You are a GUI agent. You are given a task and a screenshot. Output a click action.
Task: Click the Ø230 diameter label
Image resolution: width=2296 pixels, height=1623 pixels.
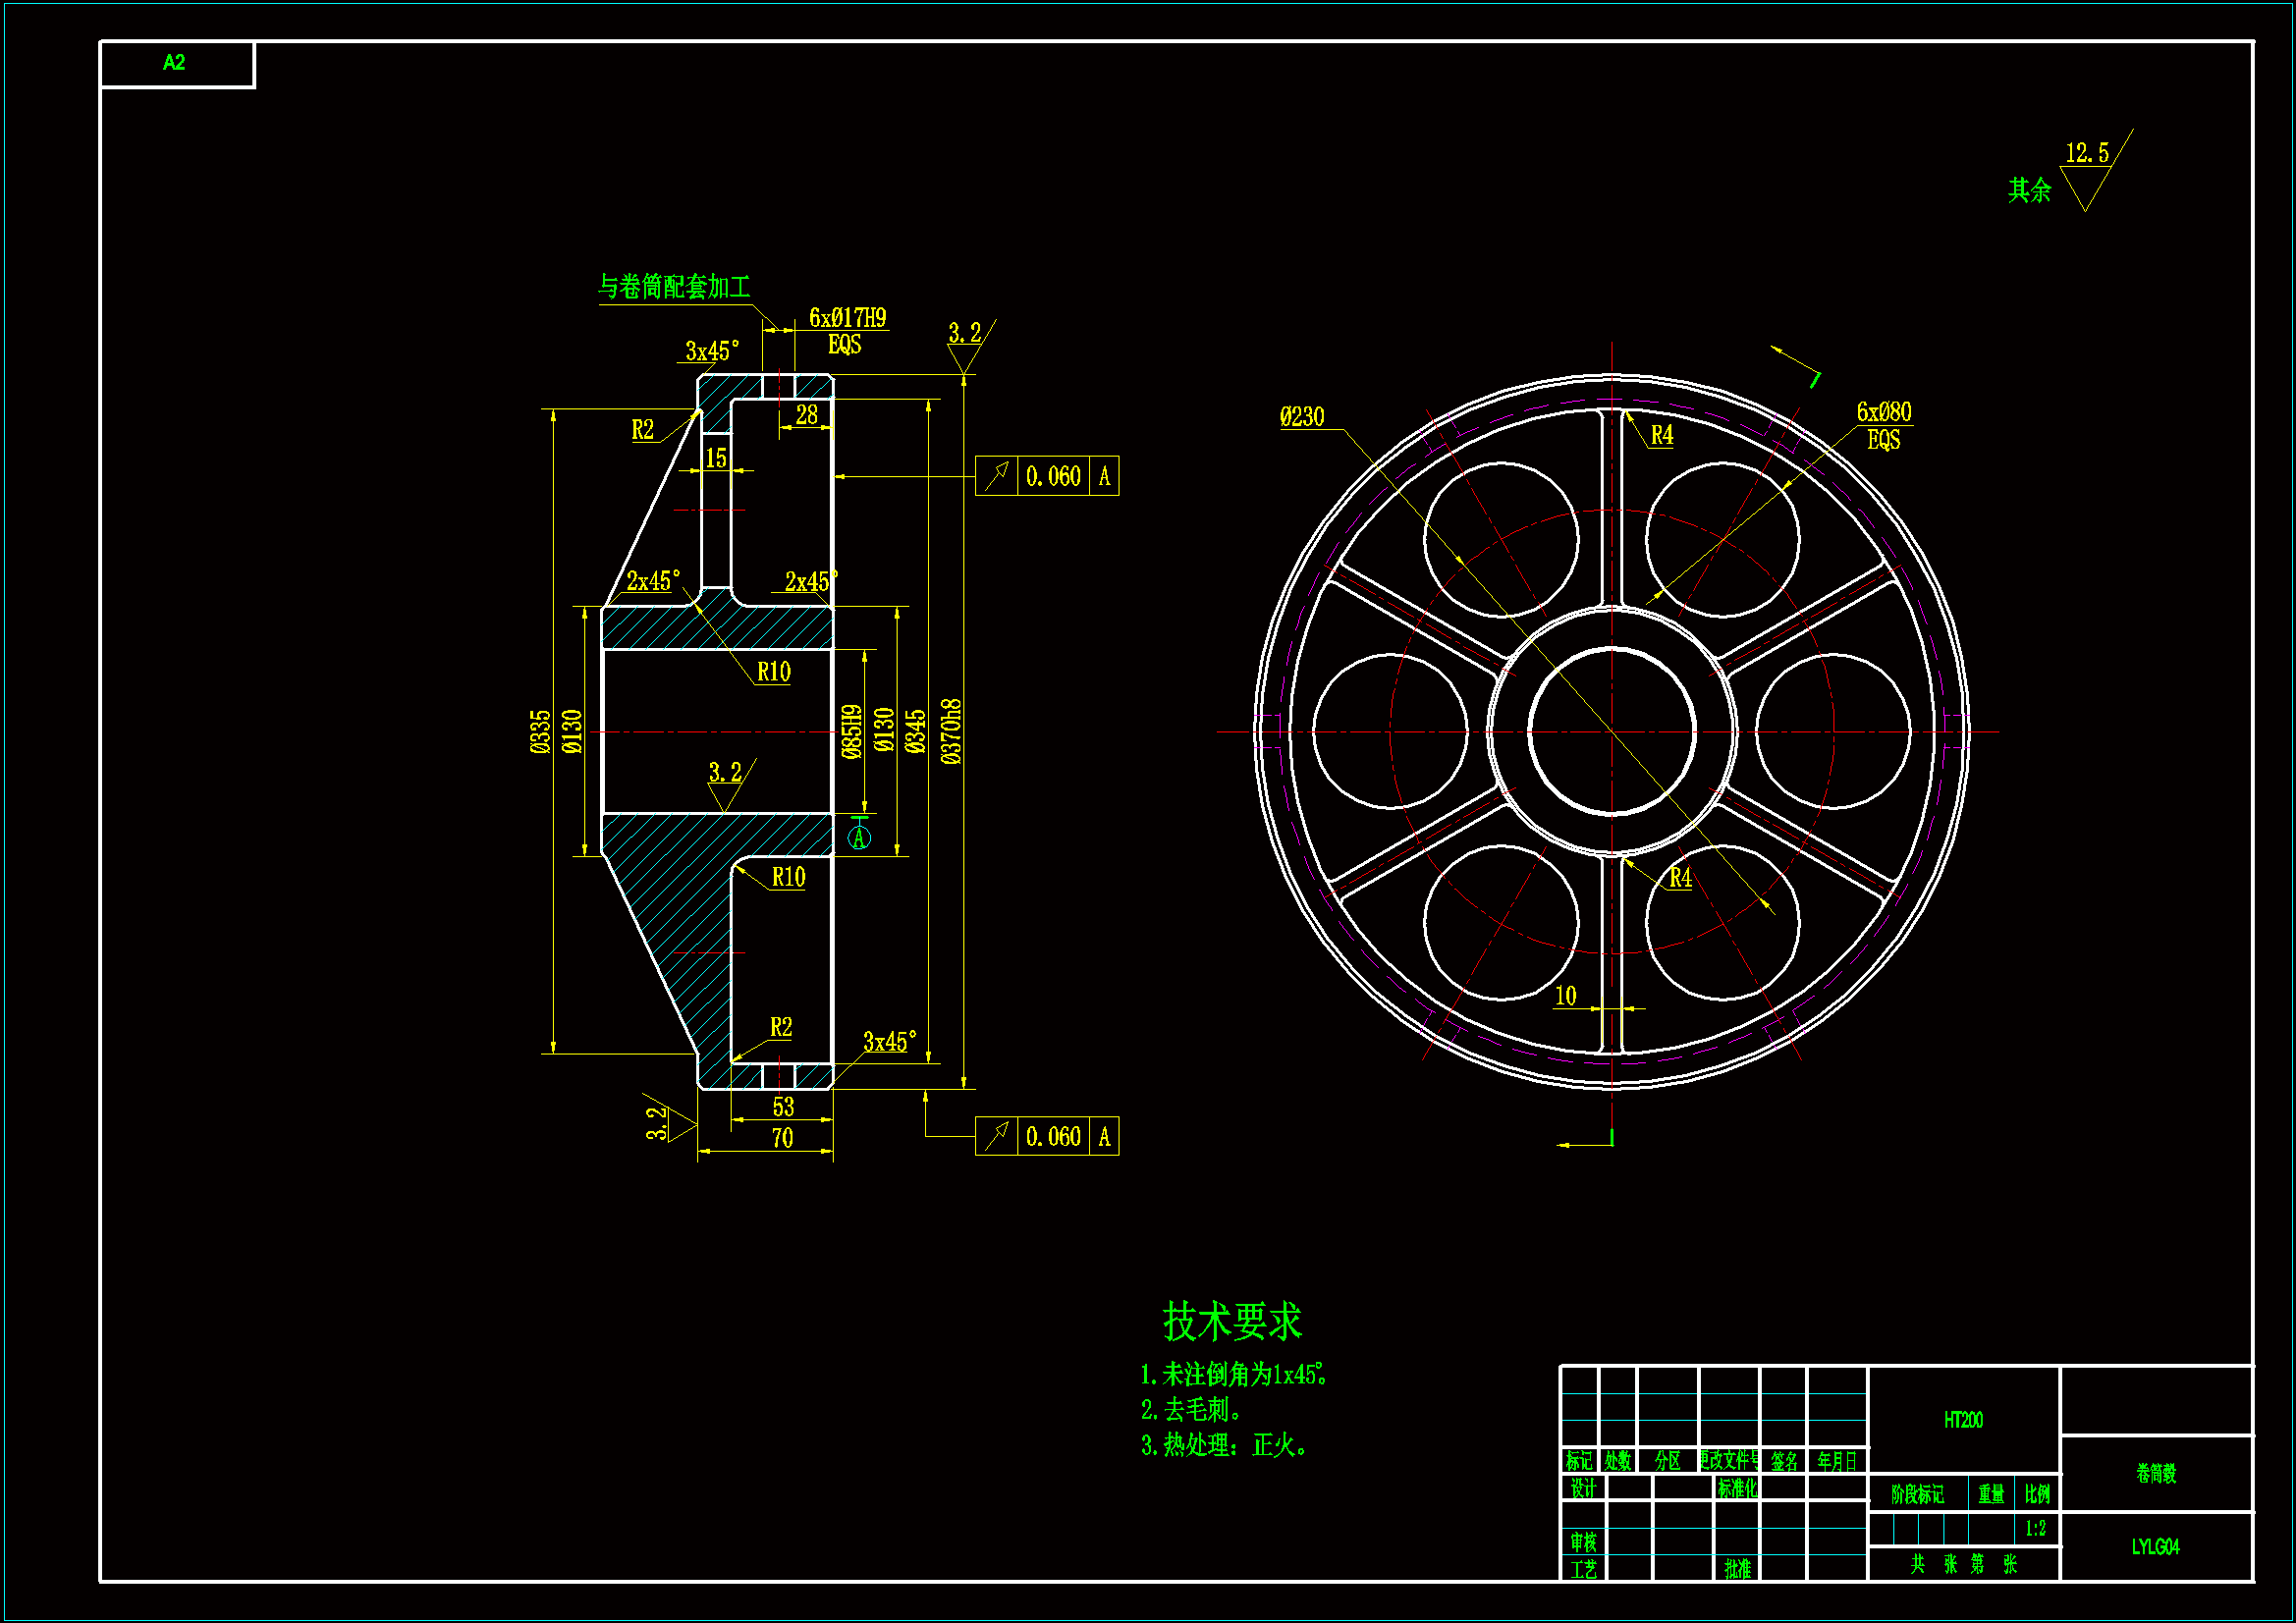pyautogui.click(x=1301, y=417)
